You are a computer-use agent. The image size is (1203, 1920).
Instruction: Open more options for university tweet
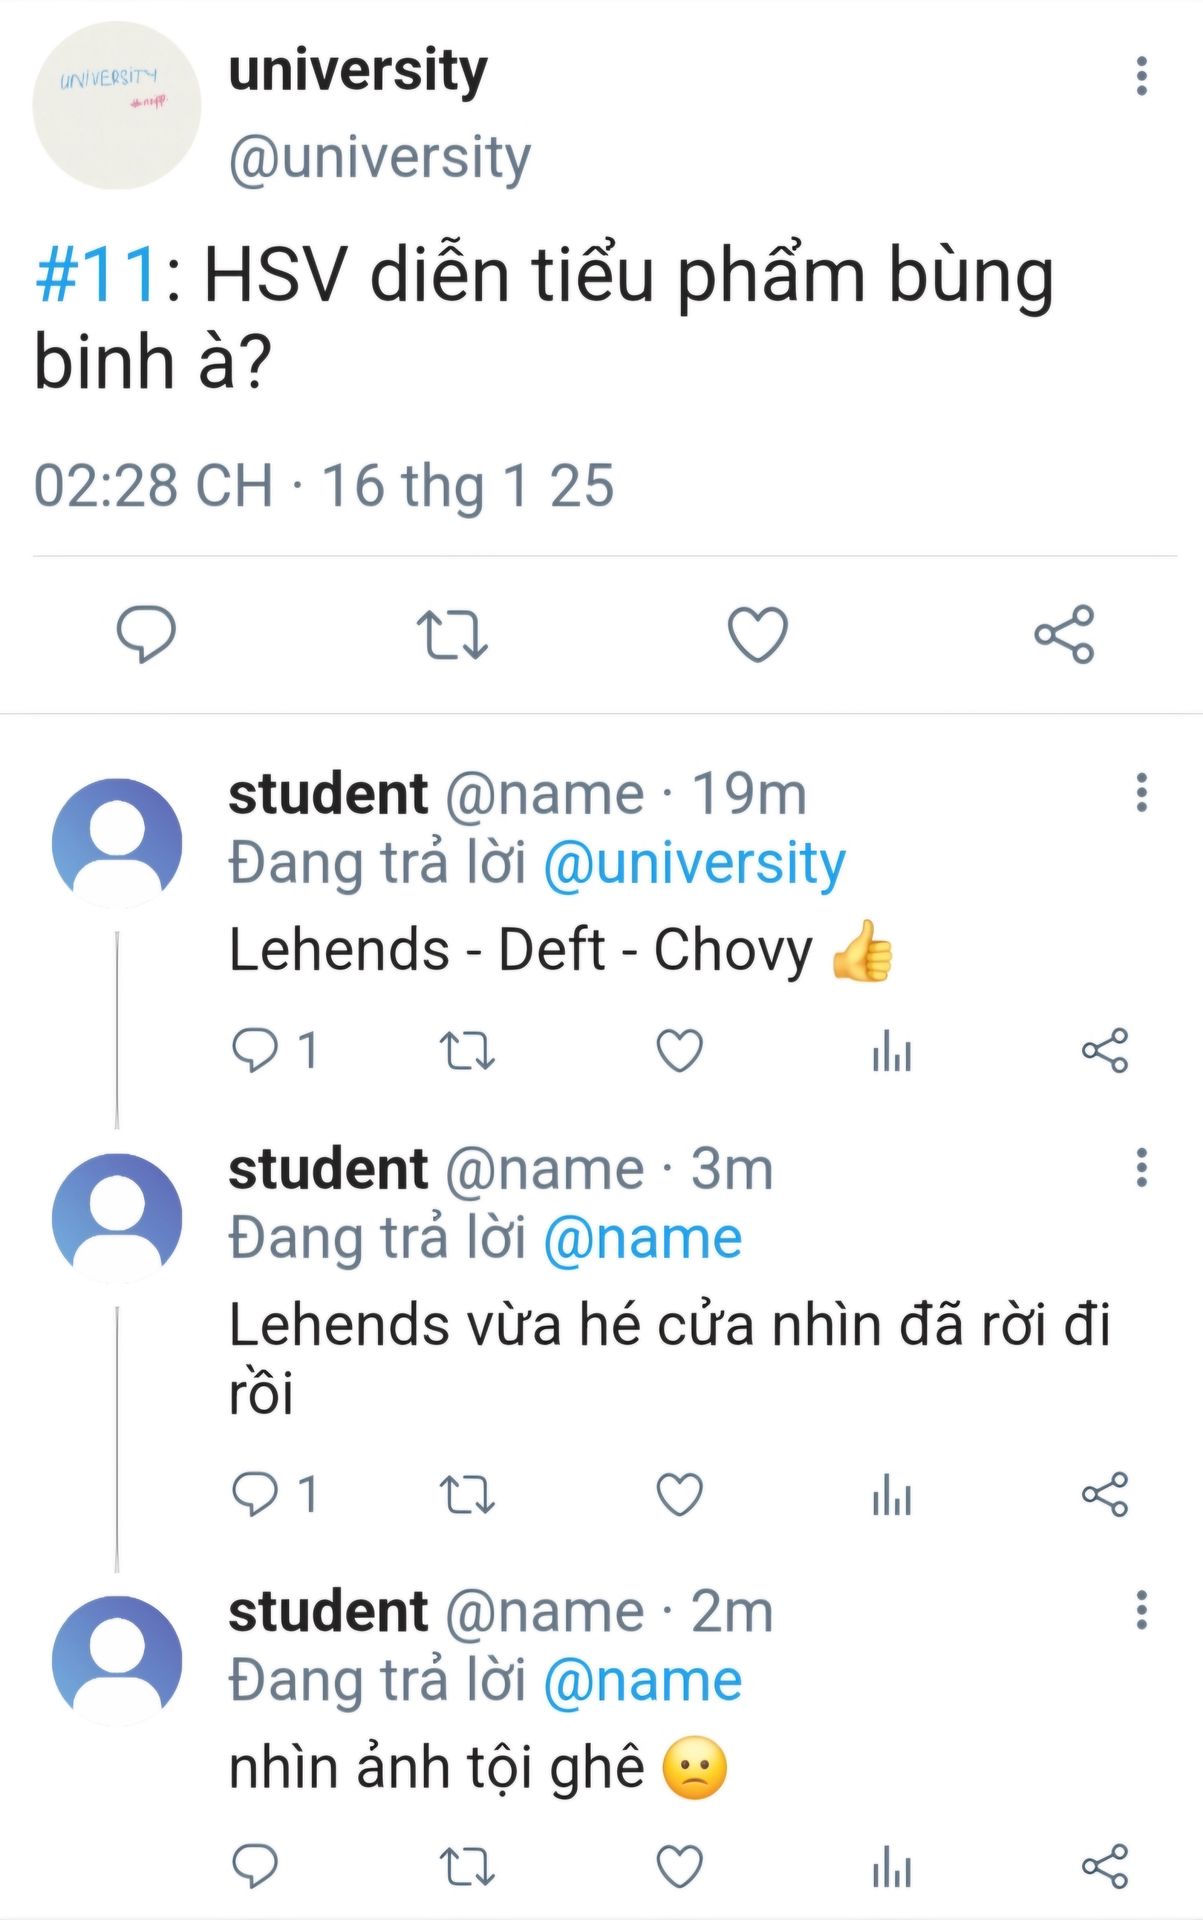(1141, 76)
